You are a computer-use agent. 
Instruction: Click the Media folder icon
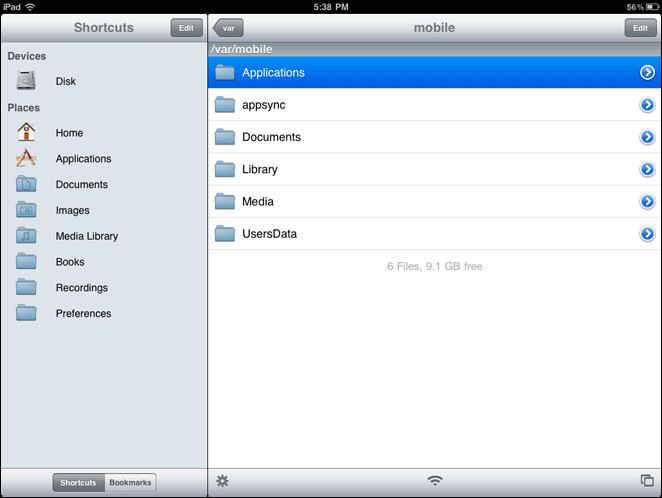(x=225, y=201)
